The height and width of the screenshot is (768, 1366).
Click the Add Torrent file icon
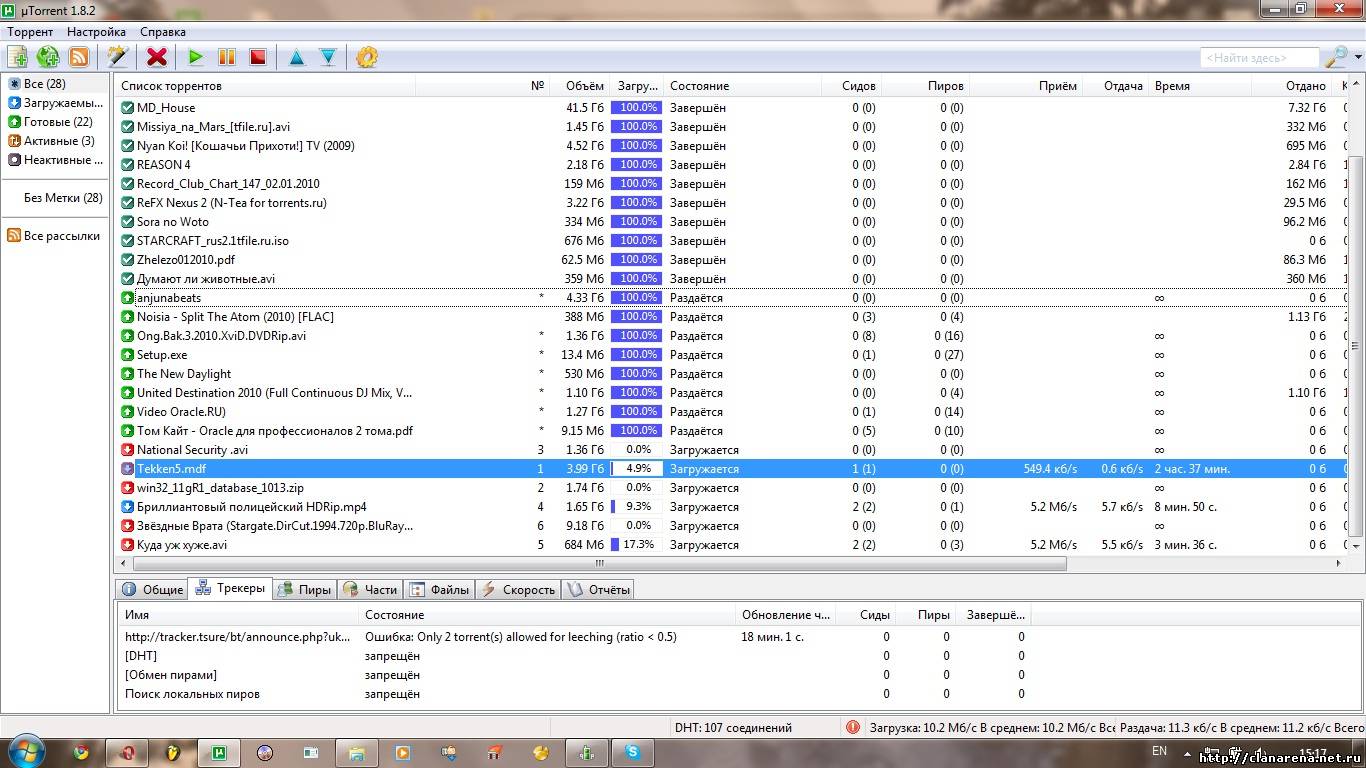[16, 57]
